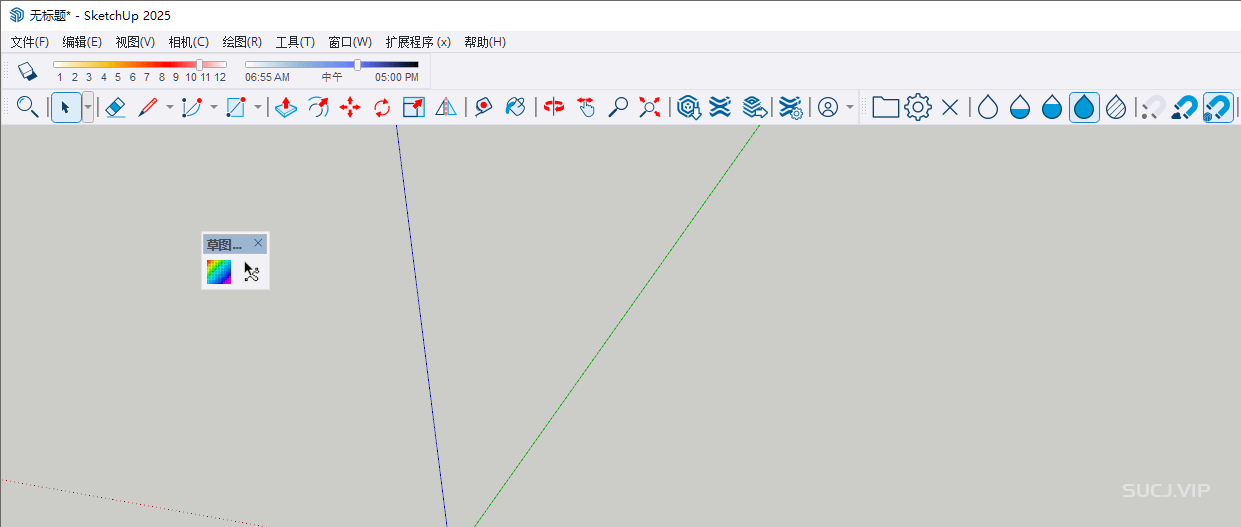The height and width of the screenshot is (527, 1241).
Task: Click the Zoom Extents tool
Action: point(650,107)
